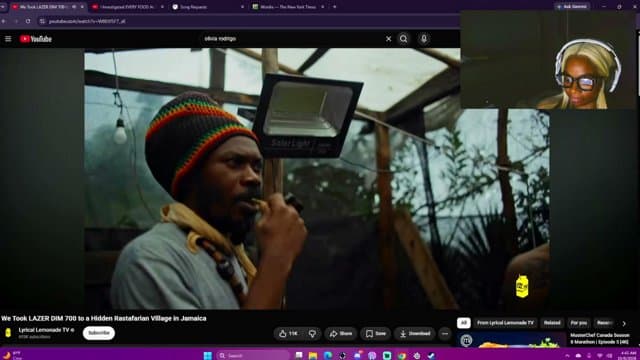
Task: Open the taskbar clock and date
Action: [628, 355]
